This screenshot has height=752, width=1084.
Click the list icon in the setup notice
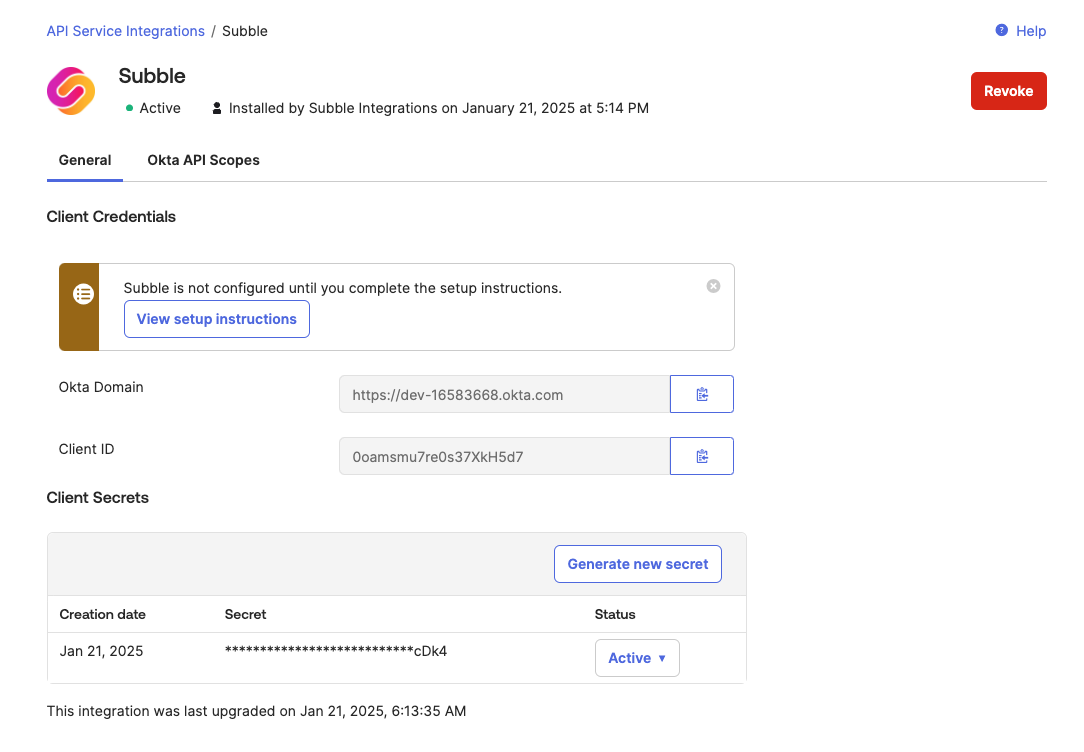point(84,294)
